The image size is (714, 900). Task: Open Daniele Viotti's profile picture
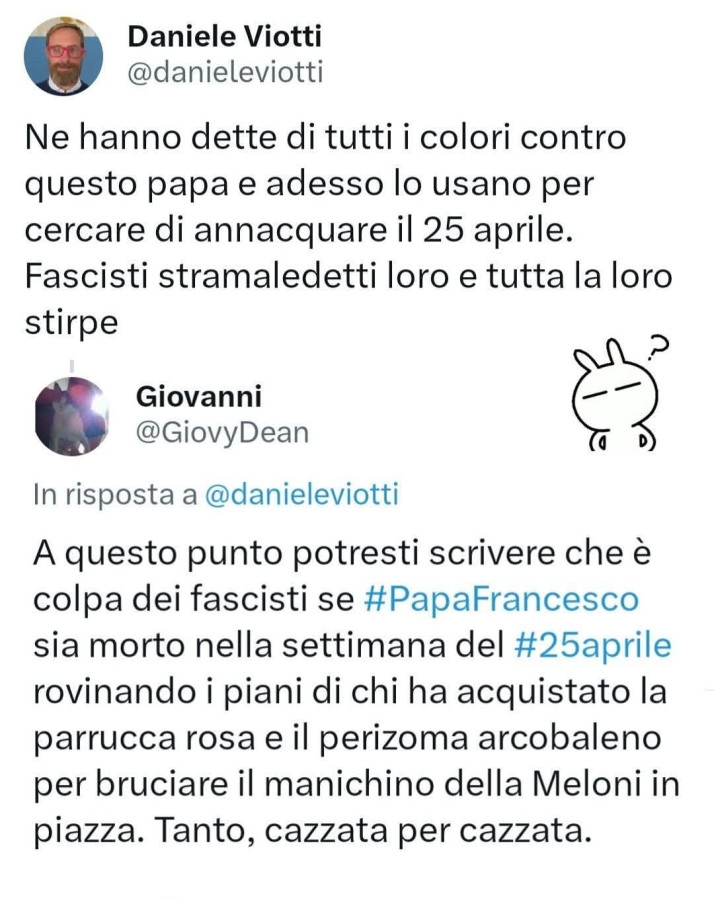[63, 56]
